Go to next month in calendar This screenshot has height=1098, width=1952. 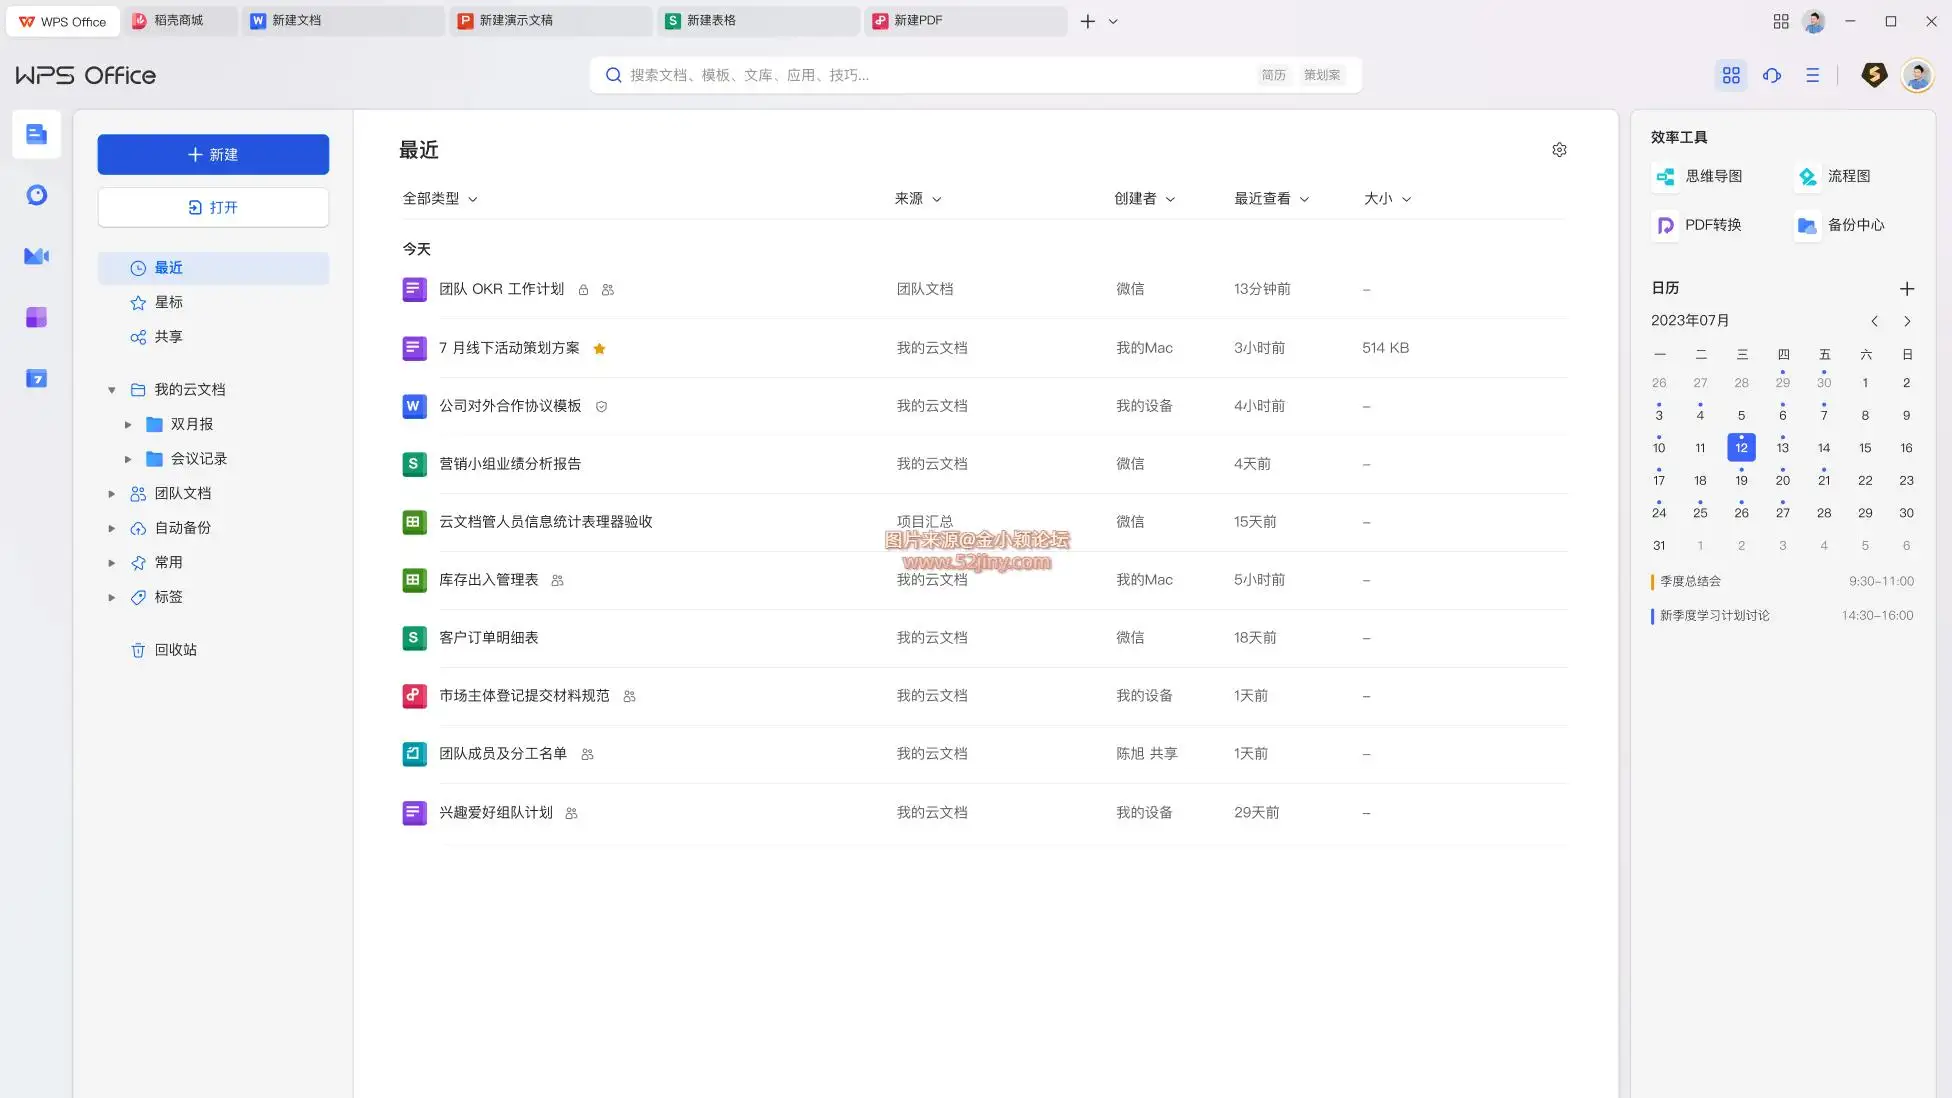[x=1906, y=321]
